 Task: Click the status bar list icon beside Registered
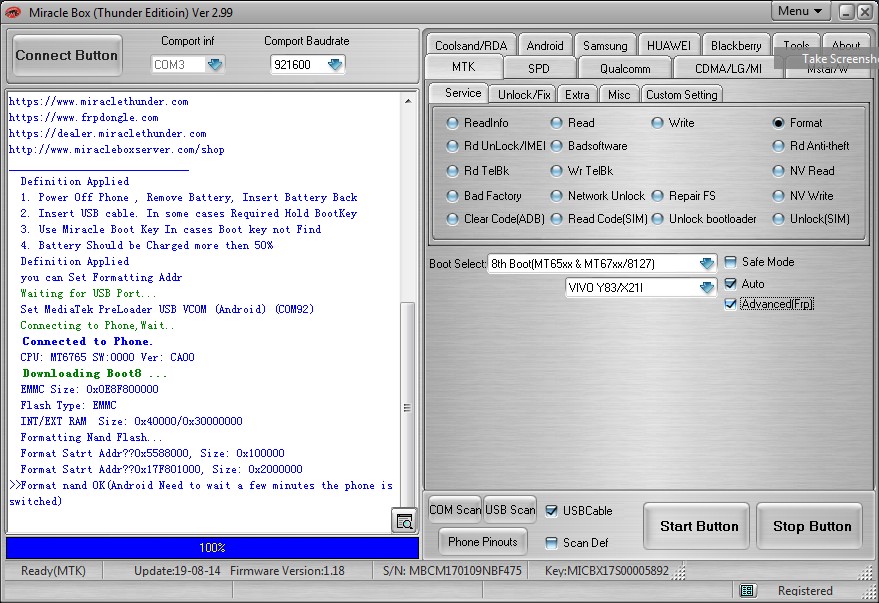[x=747, y=590]
